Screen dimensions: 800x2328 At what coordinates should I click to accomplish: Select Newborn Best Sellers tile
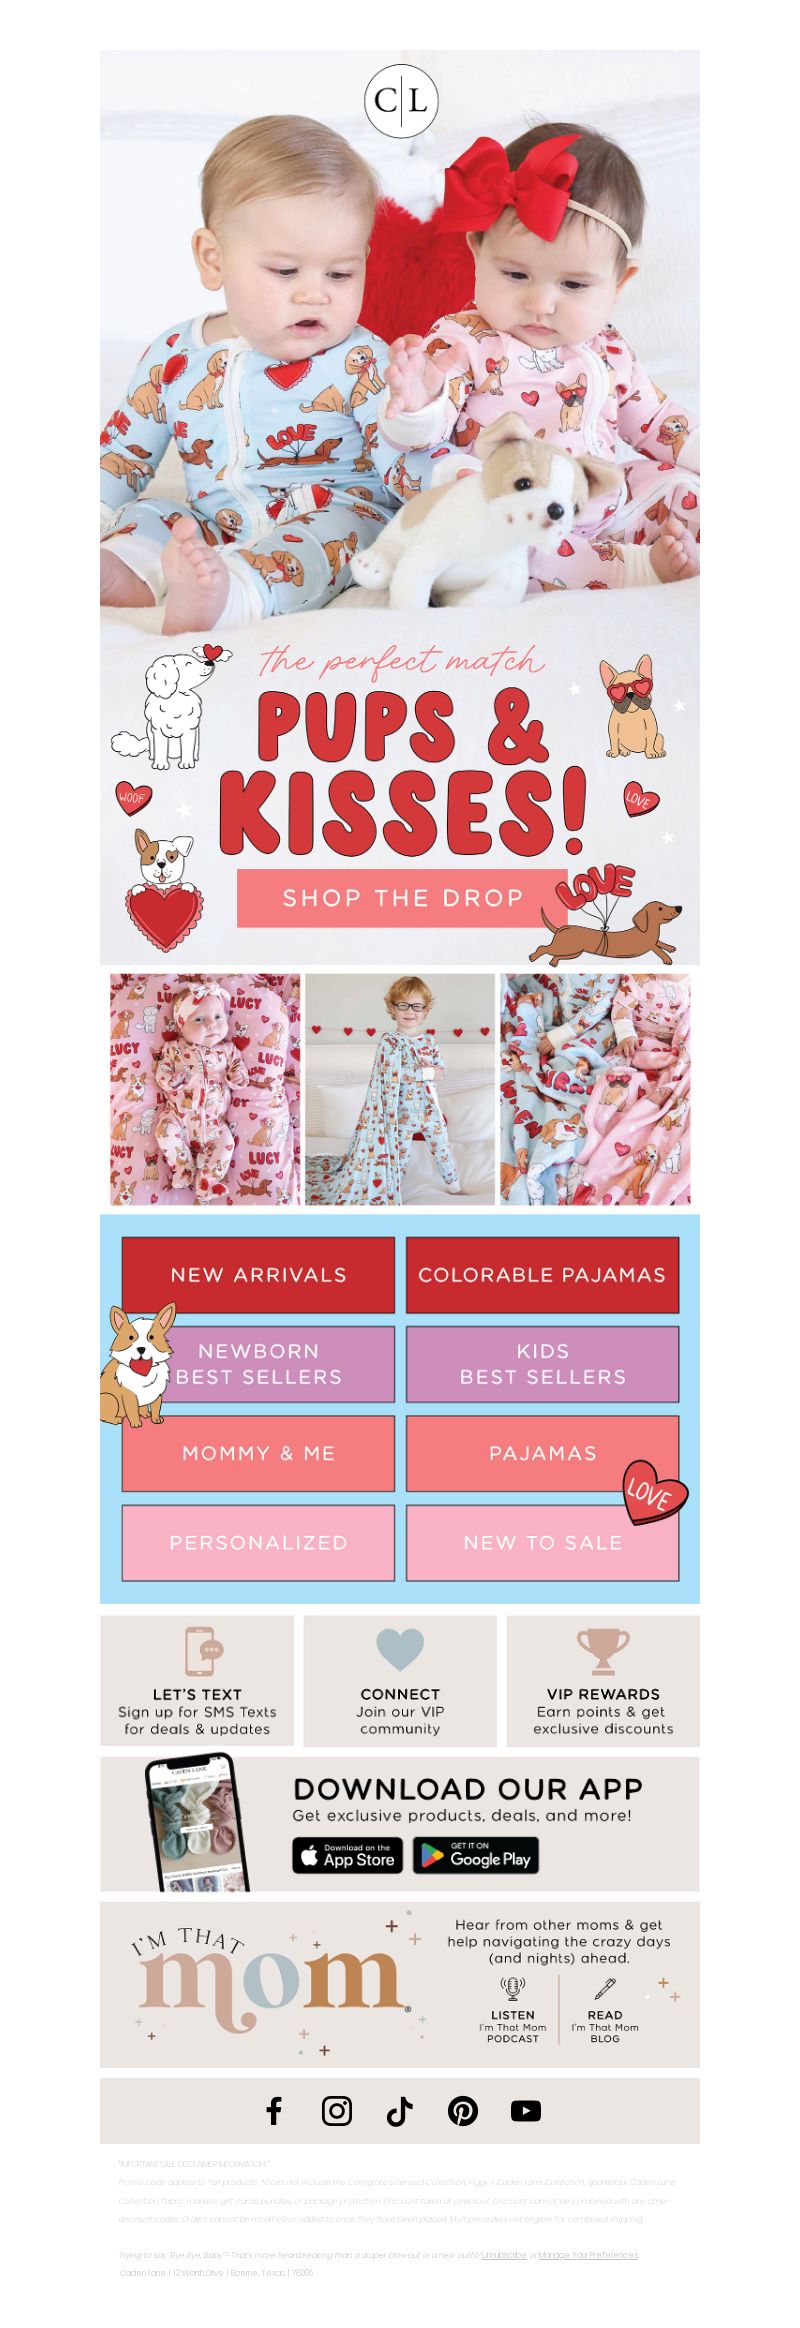click(258, 1363)
